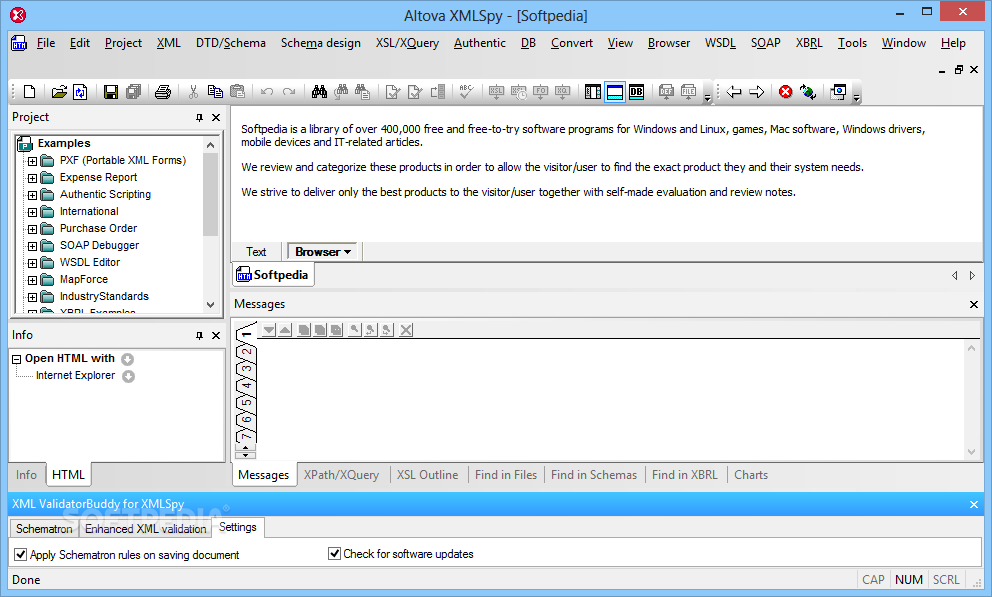The width and height of the screenshot is (992, 597).
Task: Switch to the XPath/XQuery tab
Action: click(341, 475)
